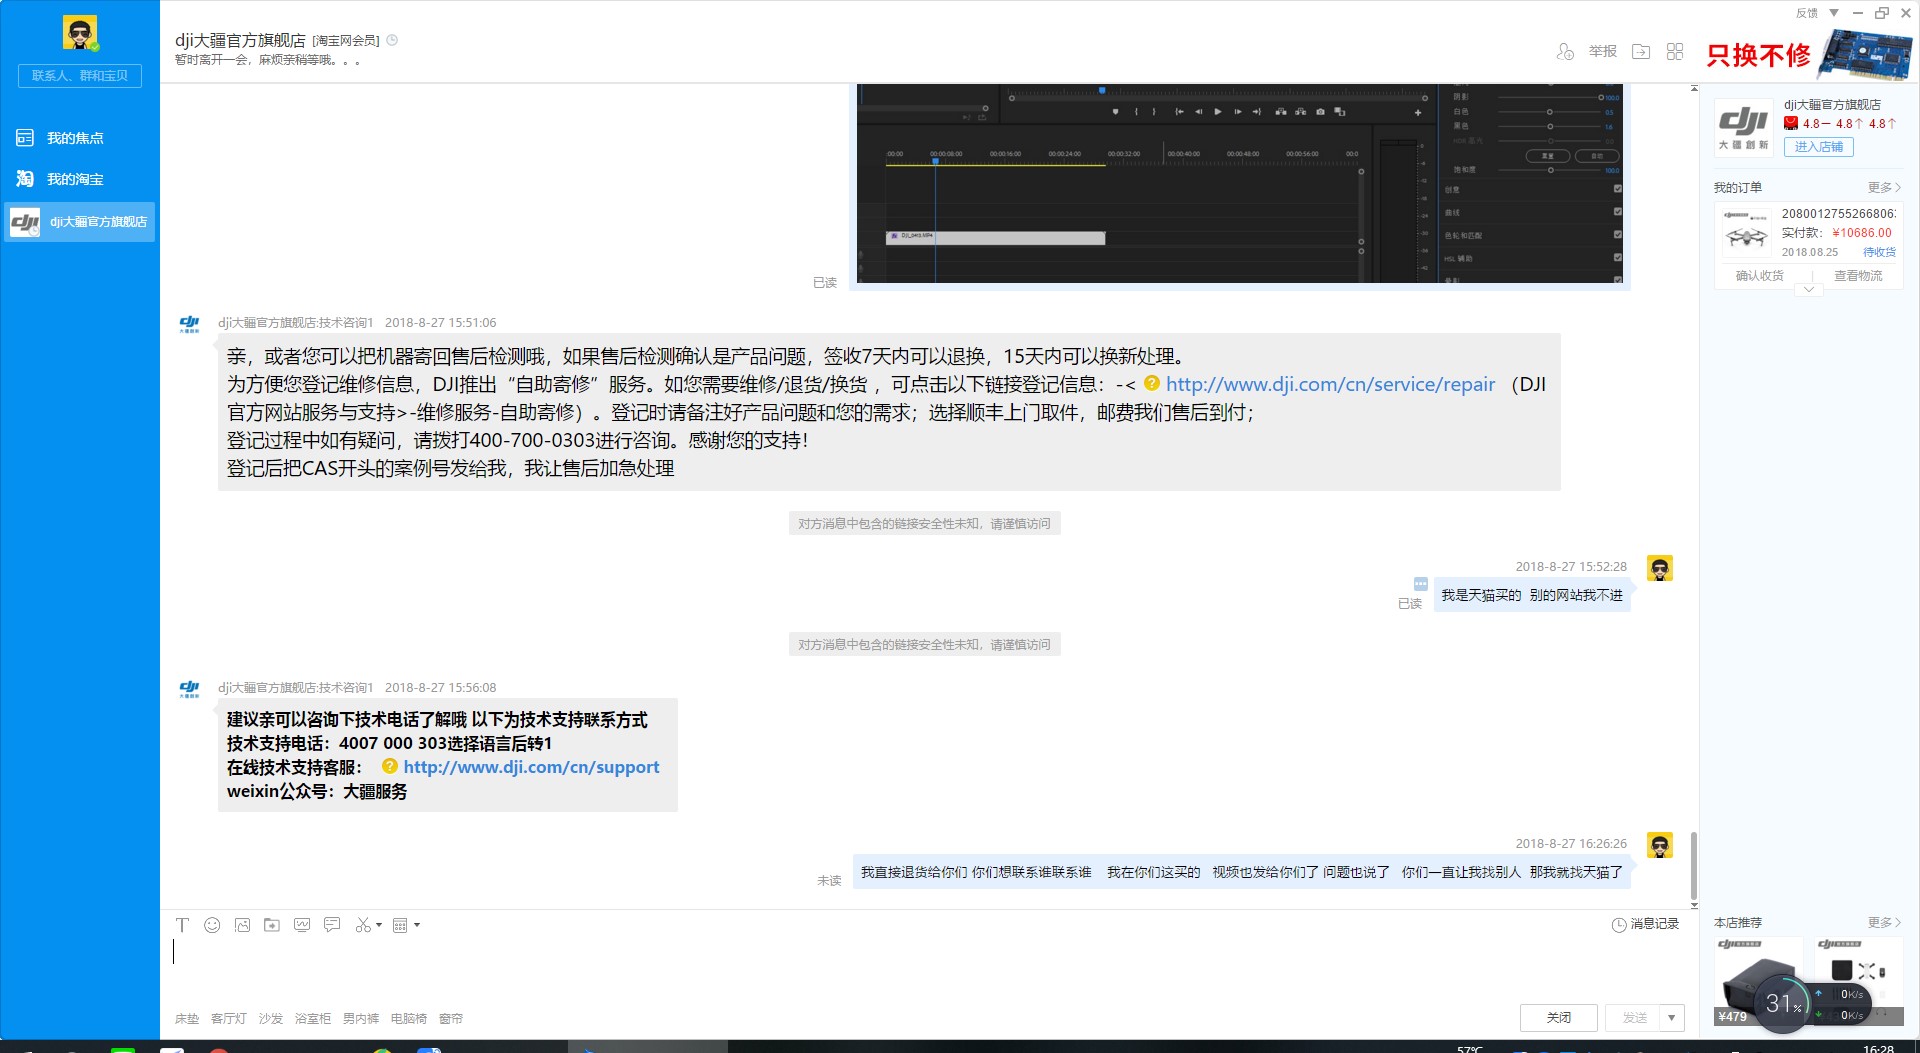The width and height of the screenshot is (1920, 1053).
Task: Click 举报 to report the shop
Action: point(1603,51)
